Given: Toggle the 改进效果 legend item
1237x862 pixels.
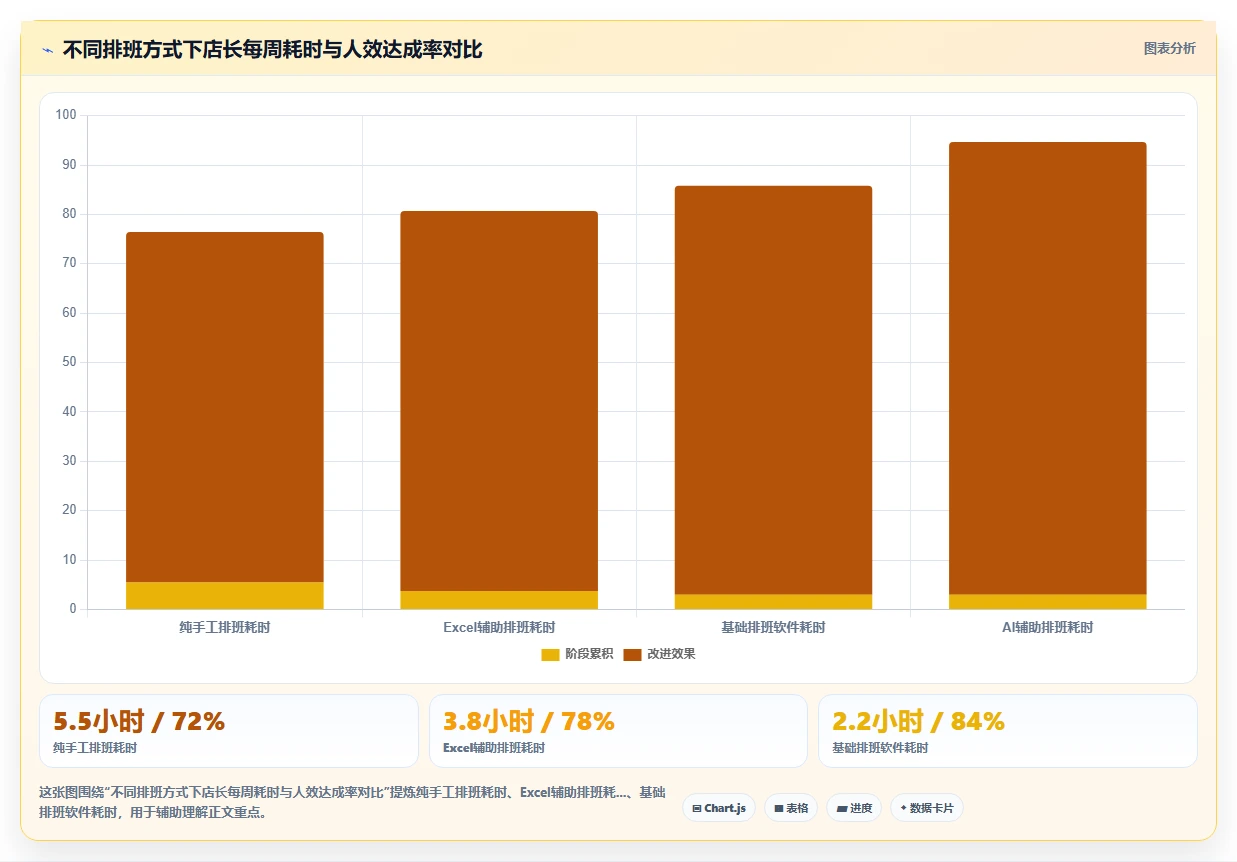Looking at the screenshot, I should [660, 654].
